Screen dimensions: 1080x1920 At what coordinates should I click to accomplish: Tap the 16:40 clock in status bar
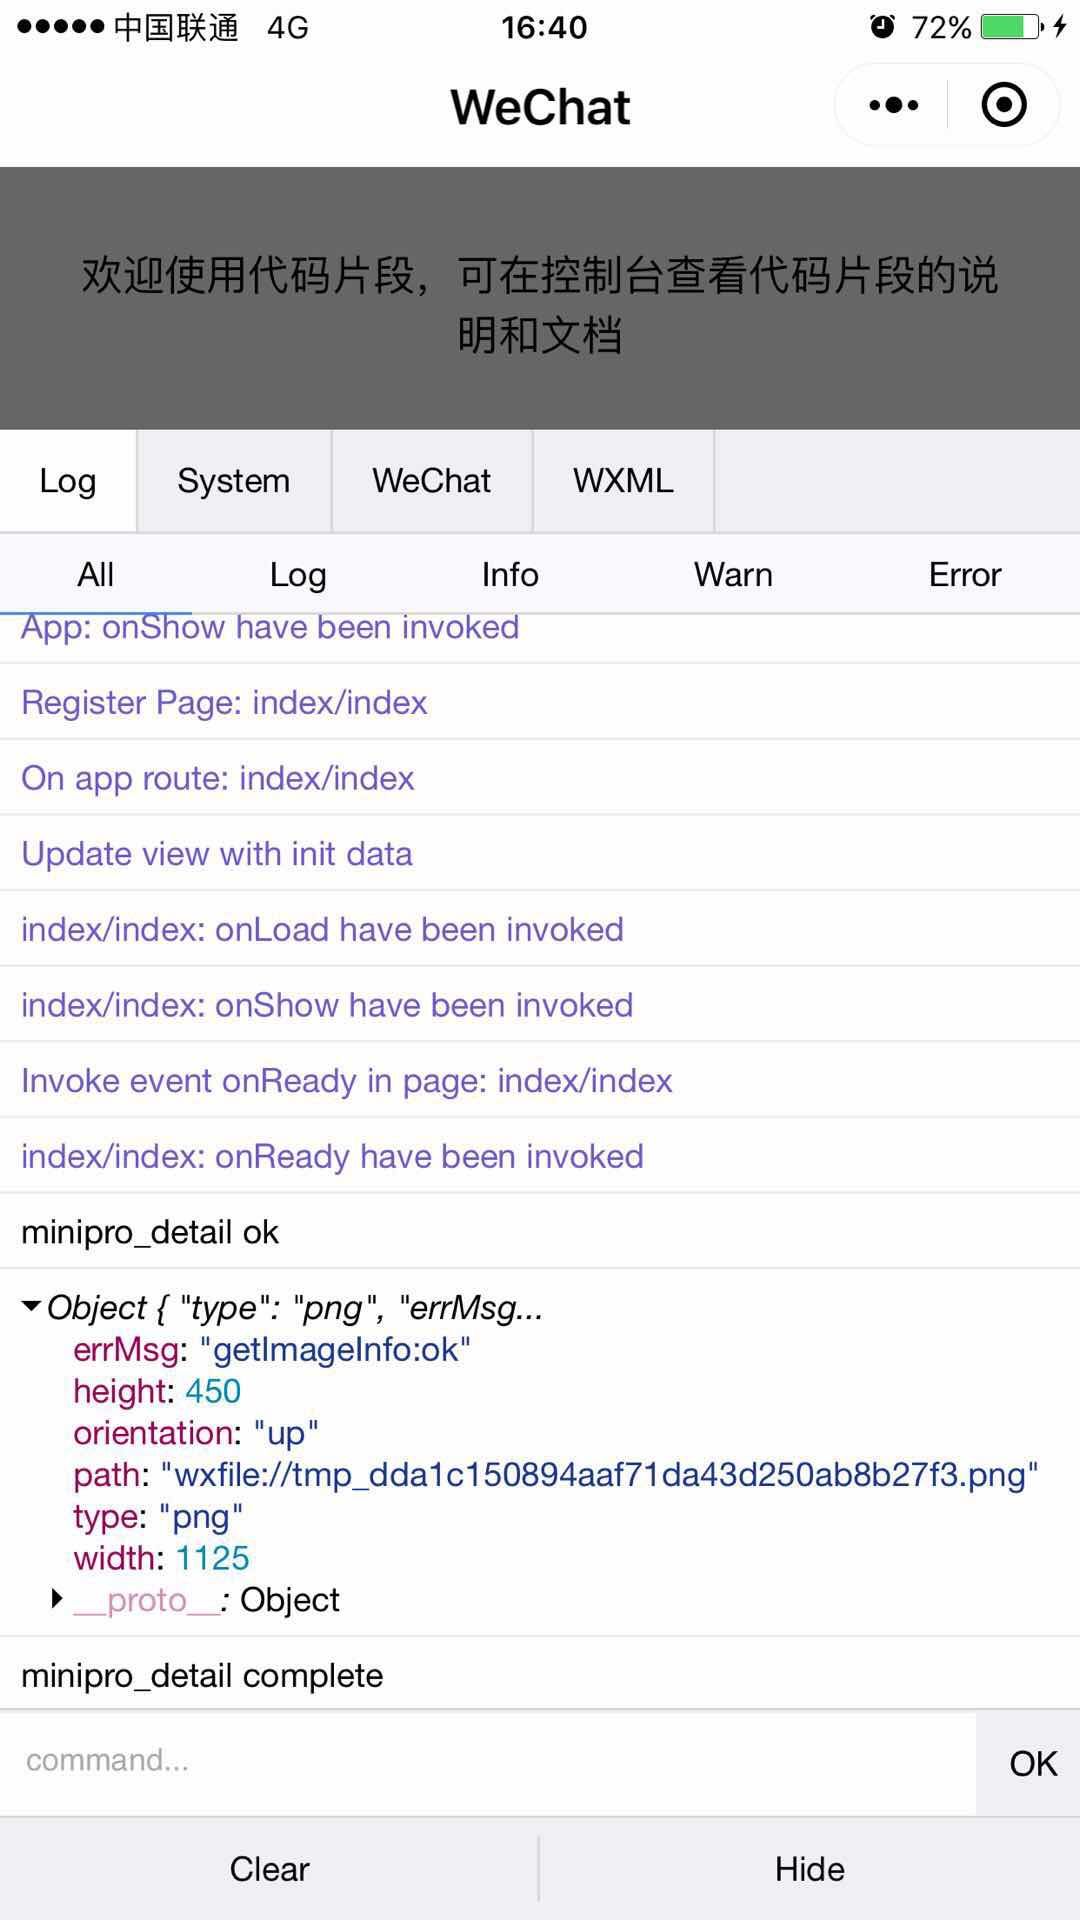click(x=544, y=27)
